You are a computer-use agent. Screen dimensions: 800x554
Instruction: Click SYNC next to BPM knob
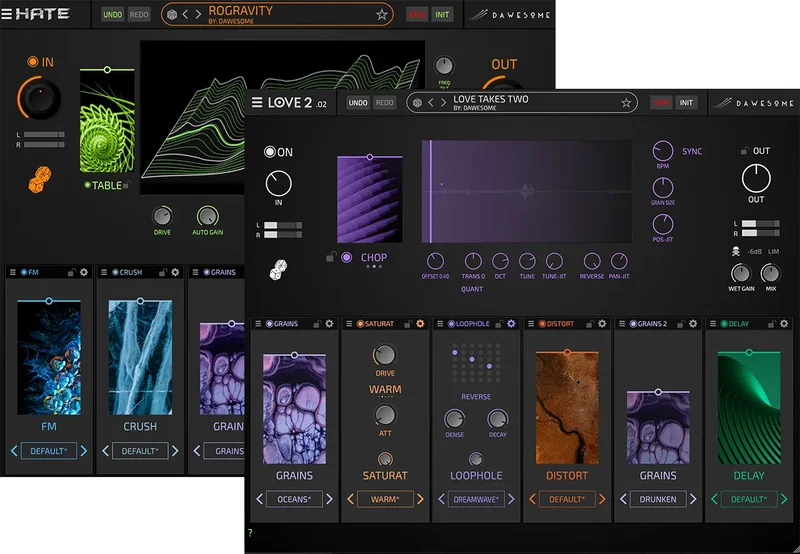click(x=692, y=152)
